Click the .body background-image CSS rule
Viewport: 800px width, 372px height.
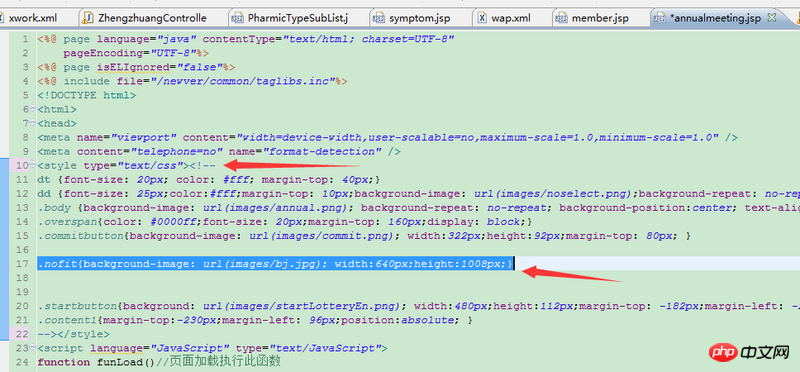click(418, 208)
